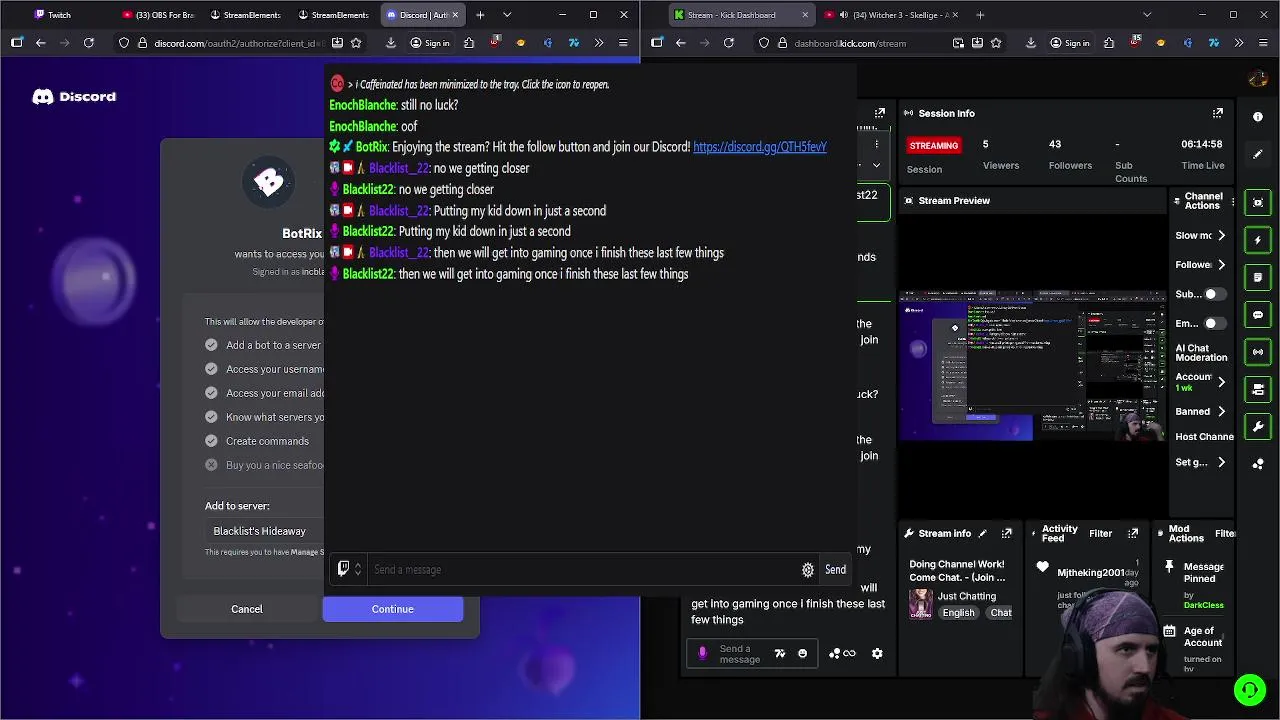Pop out the Activity Feed panel

1133,533
